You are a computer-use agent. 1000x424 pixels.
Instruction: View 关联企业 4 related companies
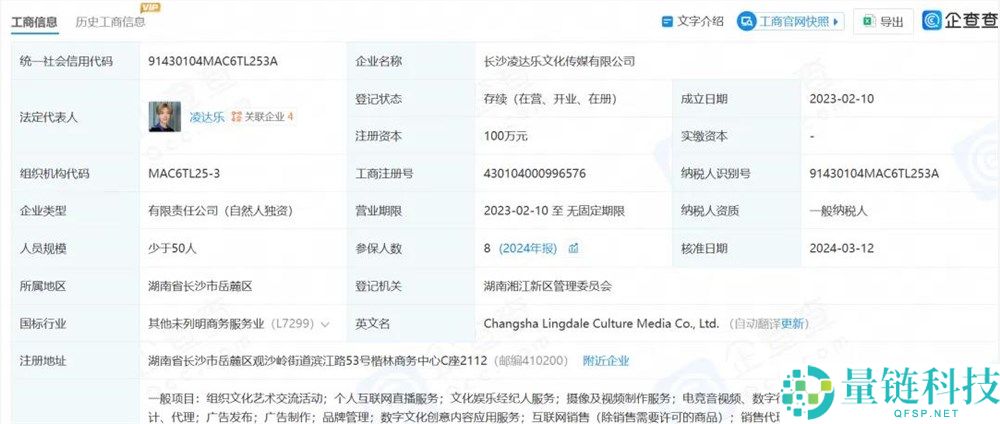(262, 117)
